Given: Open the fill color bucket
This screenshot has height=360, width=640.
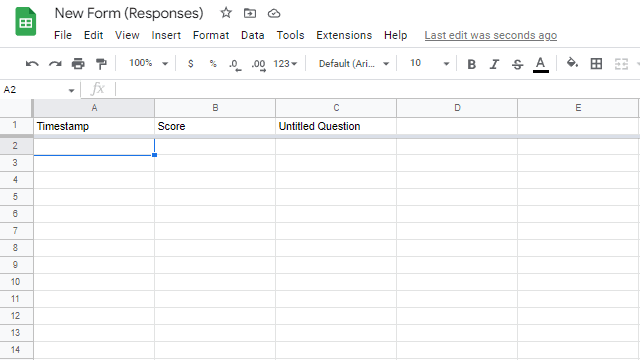Looking at the screenshot, I should 572,63.
